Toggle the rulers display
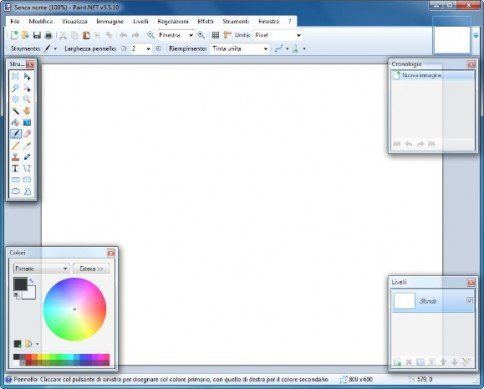This screenshot has height=389, width=484. (x=227, y=35)
